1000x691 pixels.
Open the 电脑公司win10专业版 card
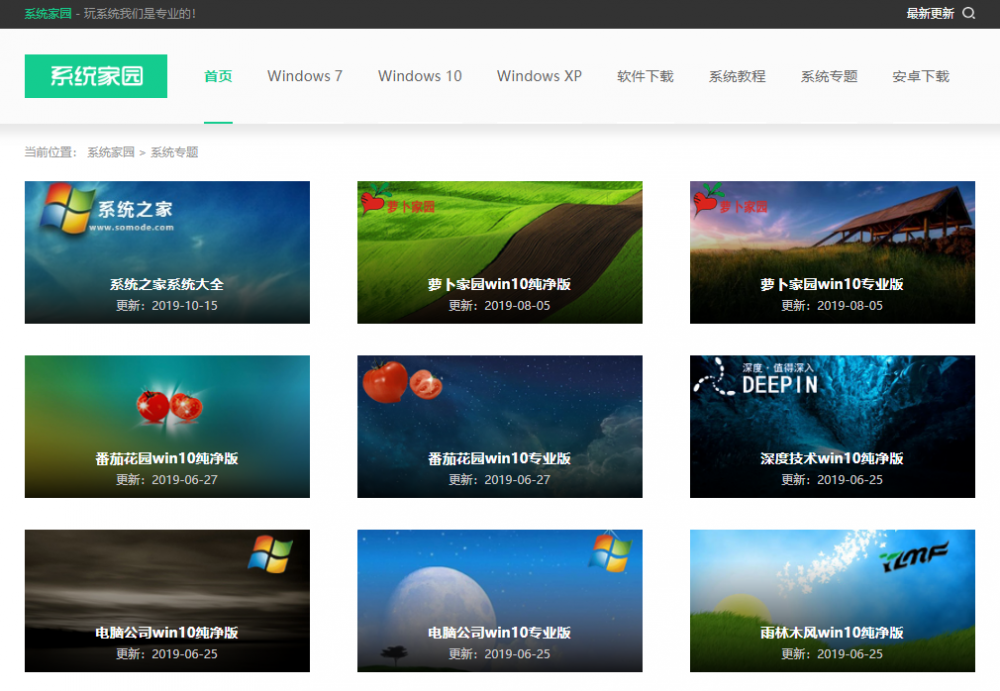[x=499, y=600]
